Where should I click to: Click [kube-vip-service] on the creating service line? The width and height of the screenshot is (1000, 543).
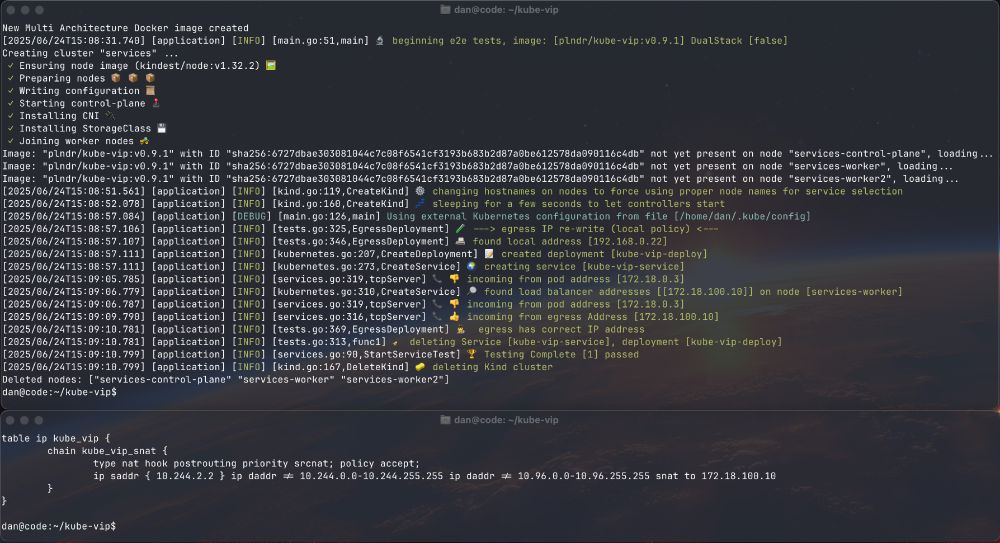tap(633, 266)
